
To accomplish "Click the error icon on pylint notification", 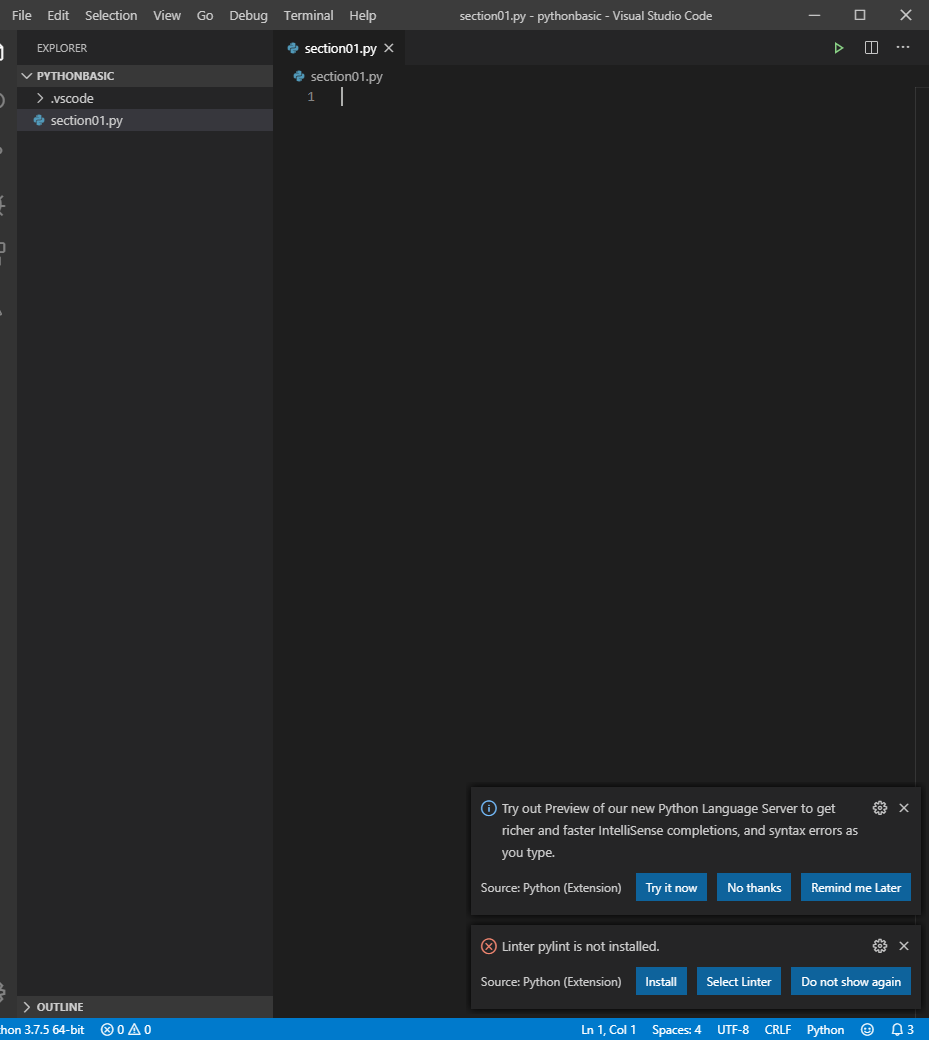I will click(x=489, y=946).
